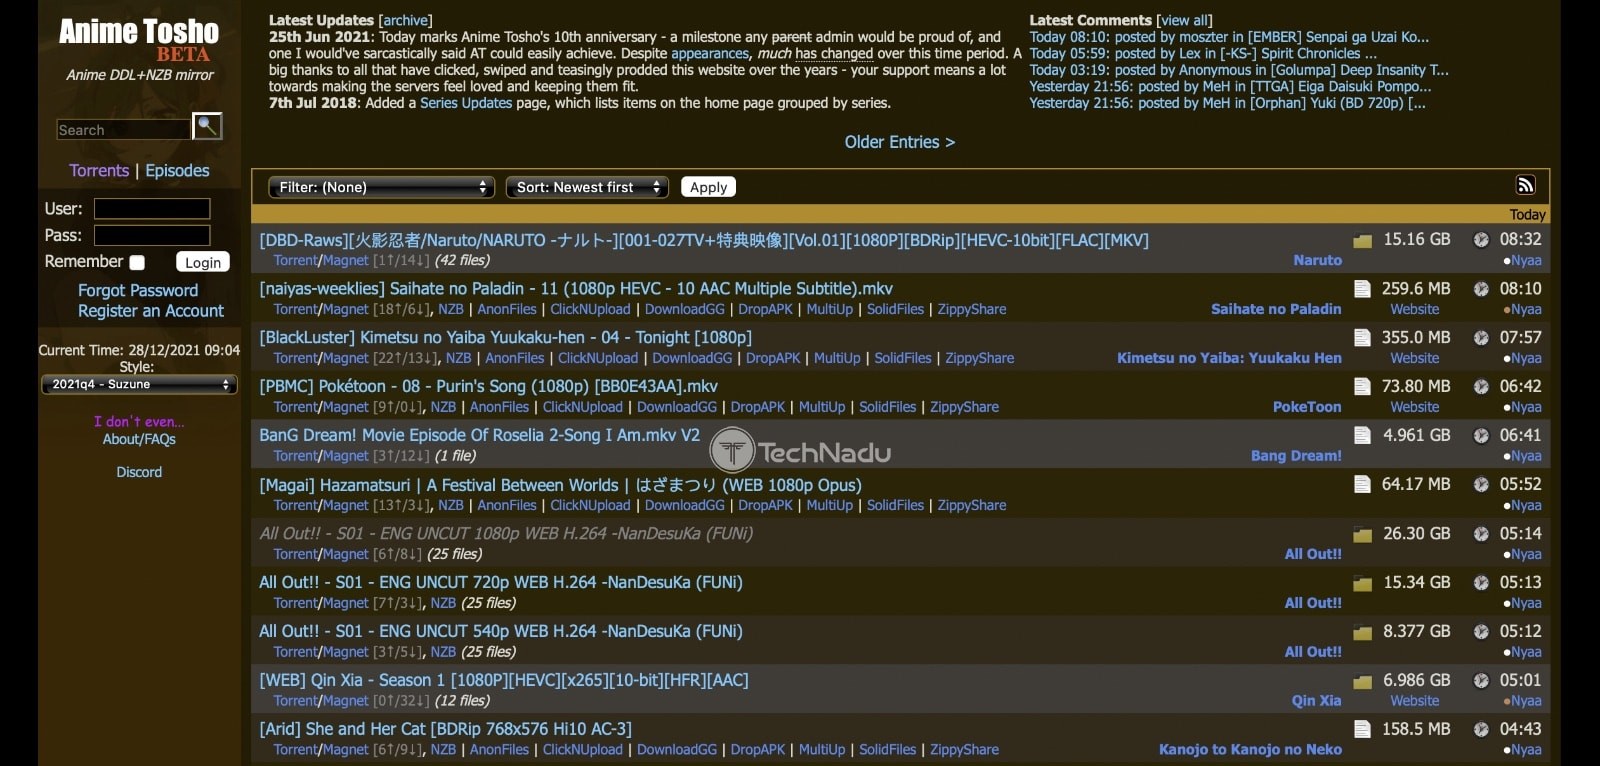Click folder icon for 26.30 GB All Out!!

pyautogui.click(x=1361, y=535)
